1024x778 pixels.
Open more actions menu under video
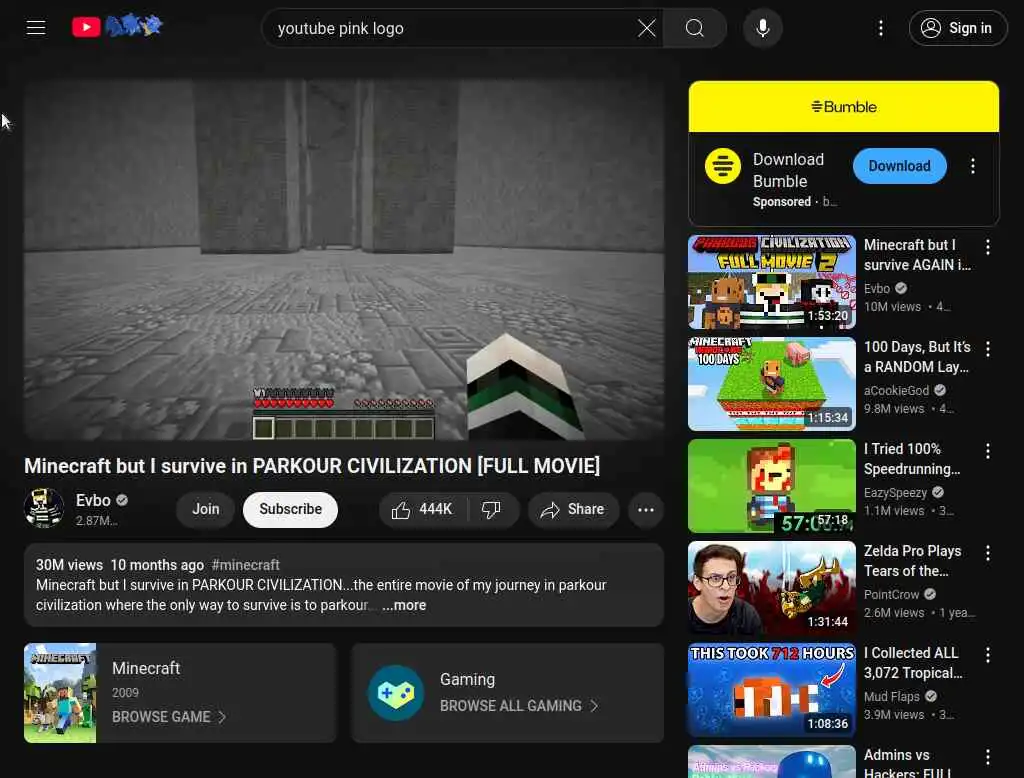pyautogui.click(x=645, y=510)
